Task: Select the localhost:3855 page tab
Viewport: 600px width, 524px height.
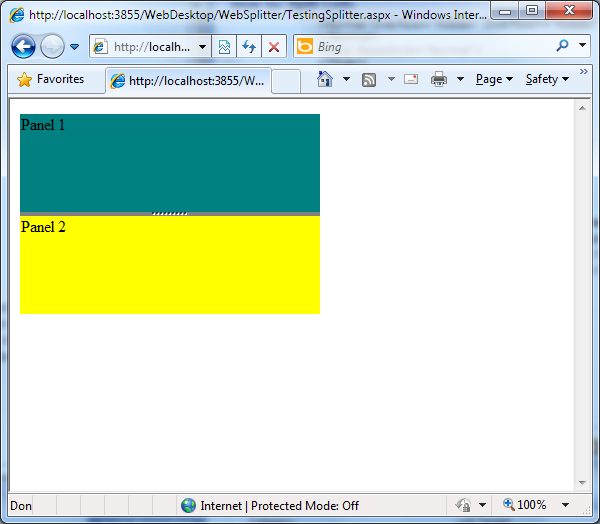Action: tap(187, 80)
